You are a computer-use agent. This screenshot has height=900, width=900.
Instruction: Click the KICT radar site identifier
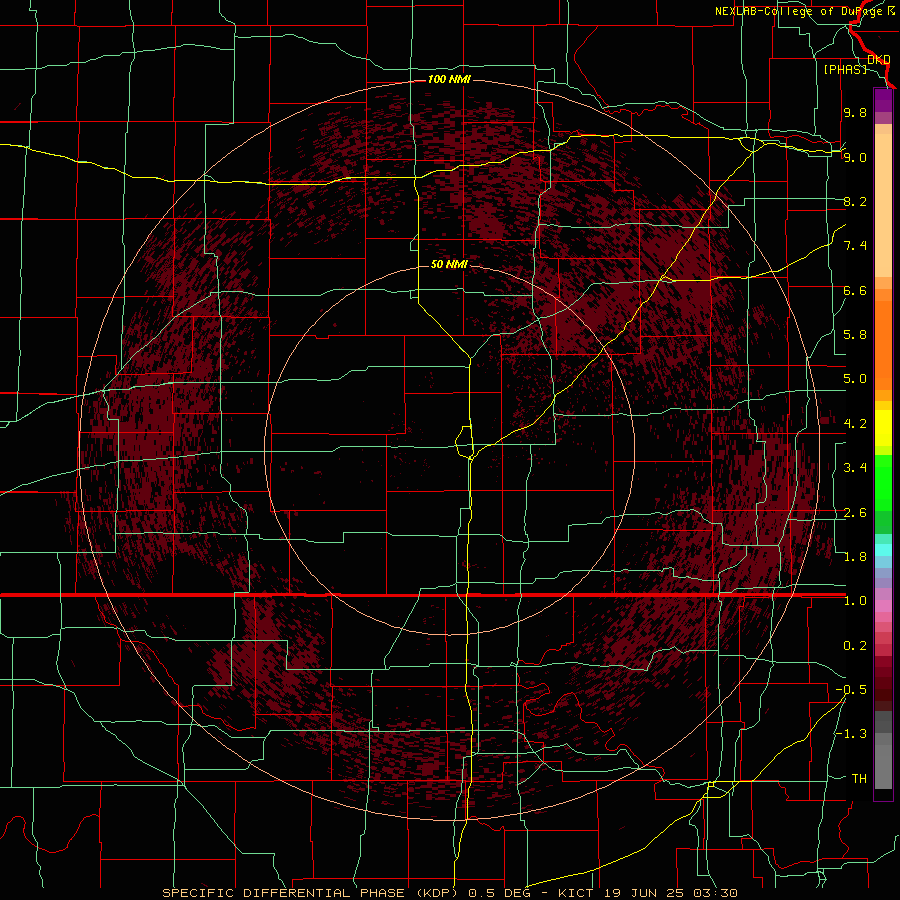pos(576,893)
